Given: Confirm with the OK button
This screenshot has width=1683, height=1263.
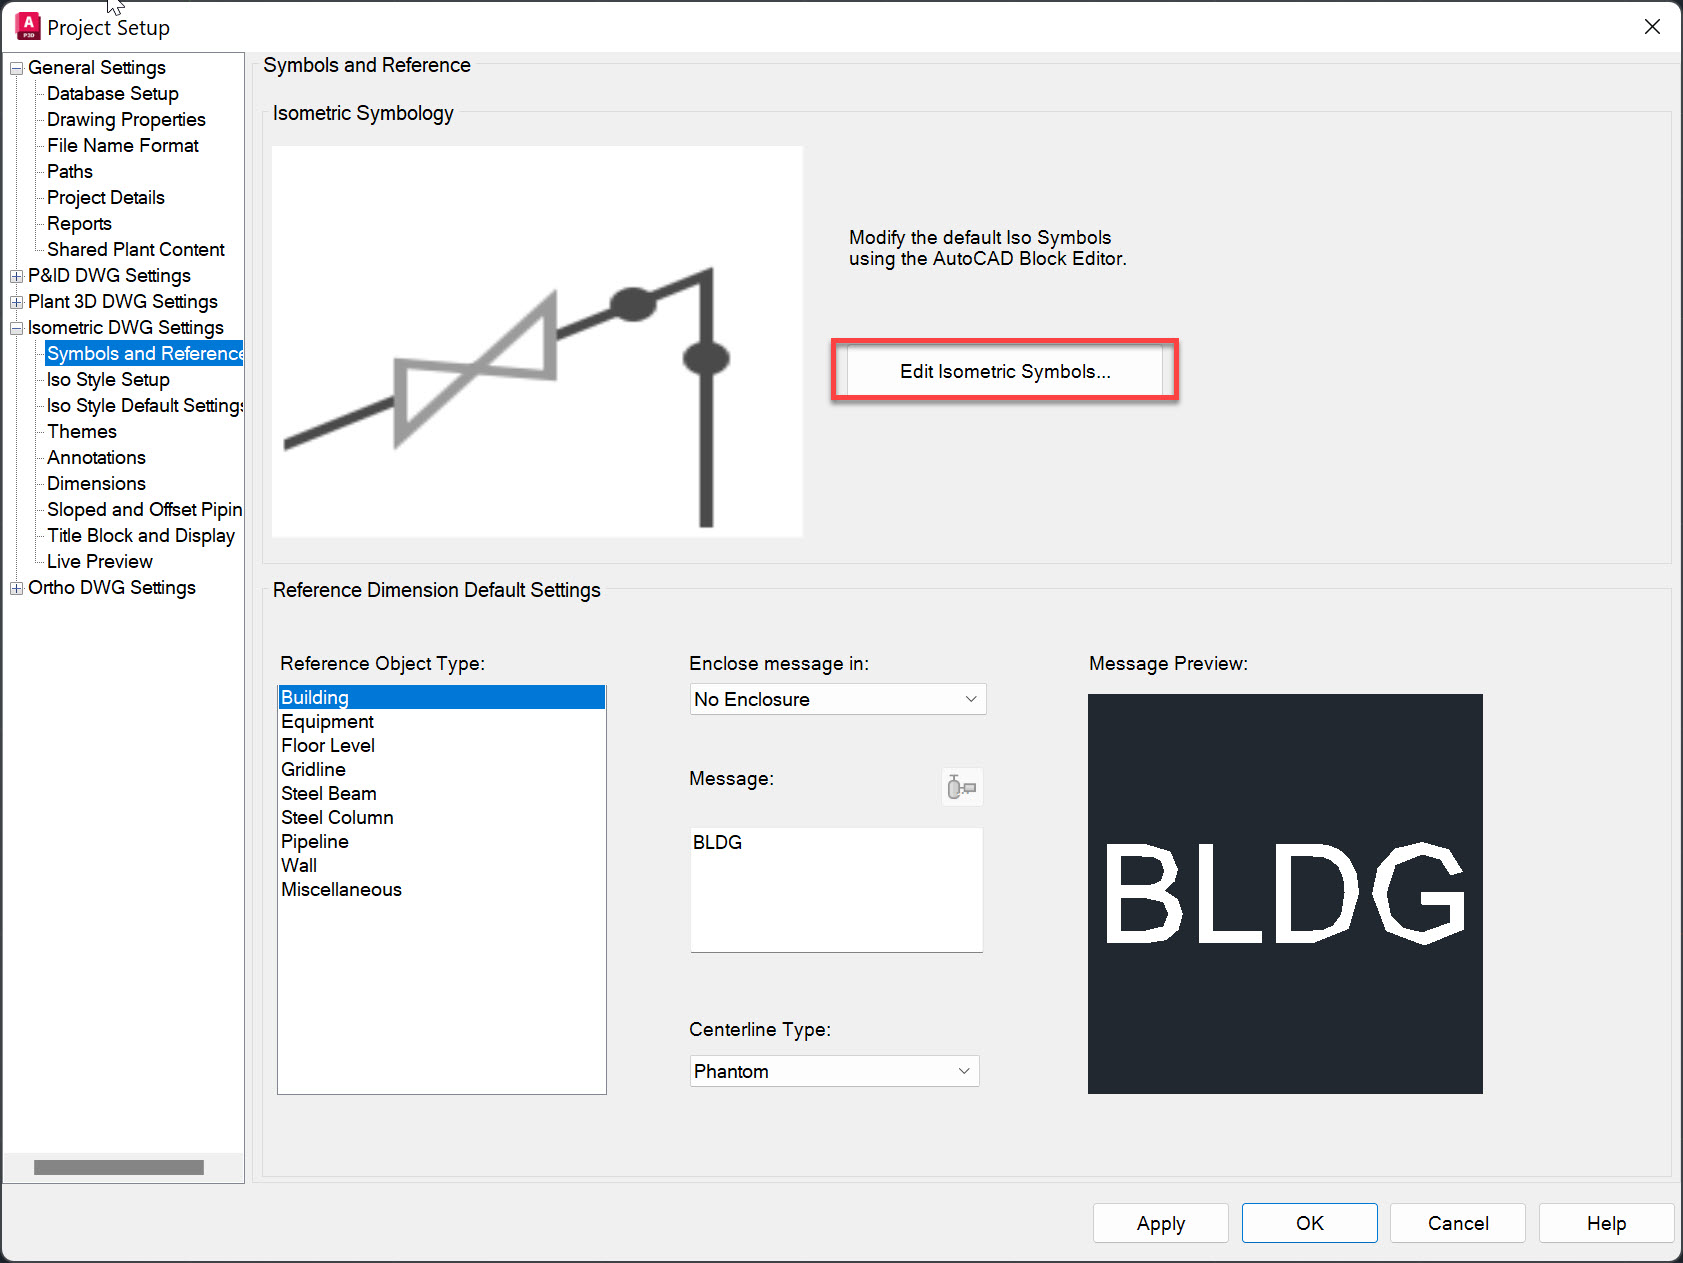Looking at the screenshot, I should (x=1309, y=1223).
